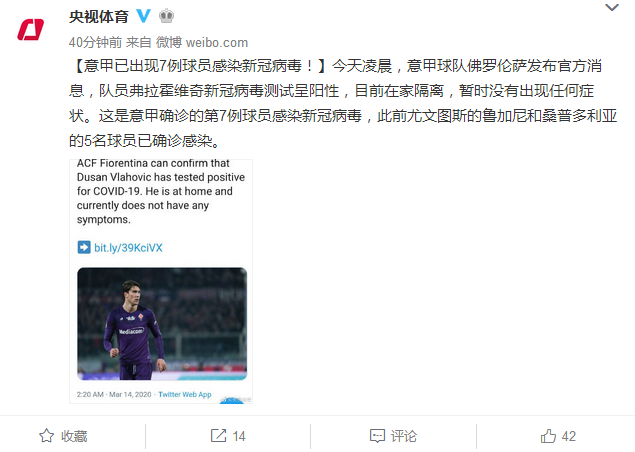Click the blue arrow icon beside bit.ly link
The image size is (635, 452).
coord(84,247)
